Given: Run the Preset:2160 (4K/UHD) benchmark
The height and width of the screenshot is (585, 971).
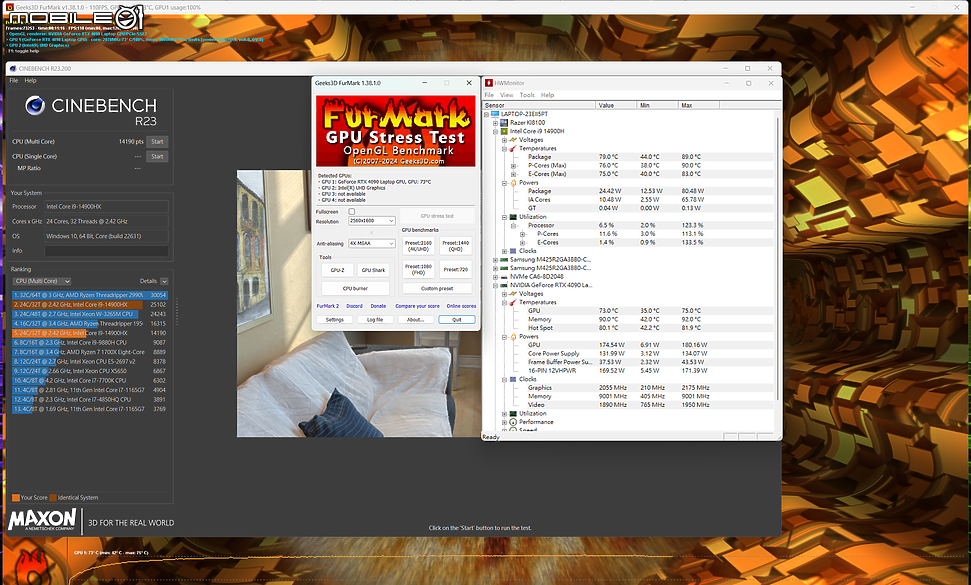Looking at the screenshot, I should 418,246.
